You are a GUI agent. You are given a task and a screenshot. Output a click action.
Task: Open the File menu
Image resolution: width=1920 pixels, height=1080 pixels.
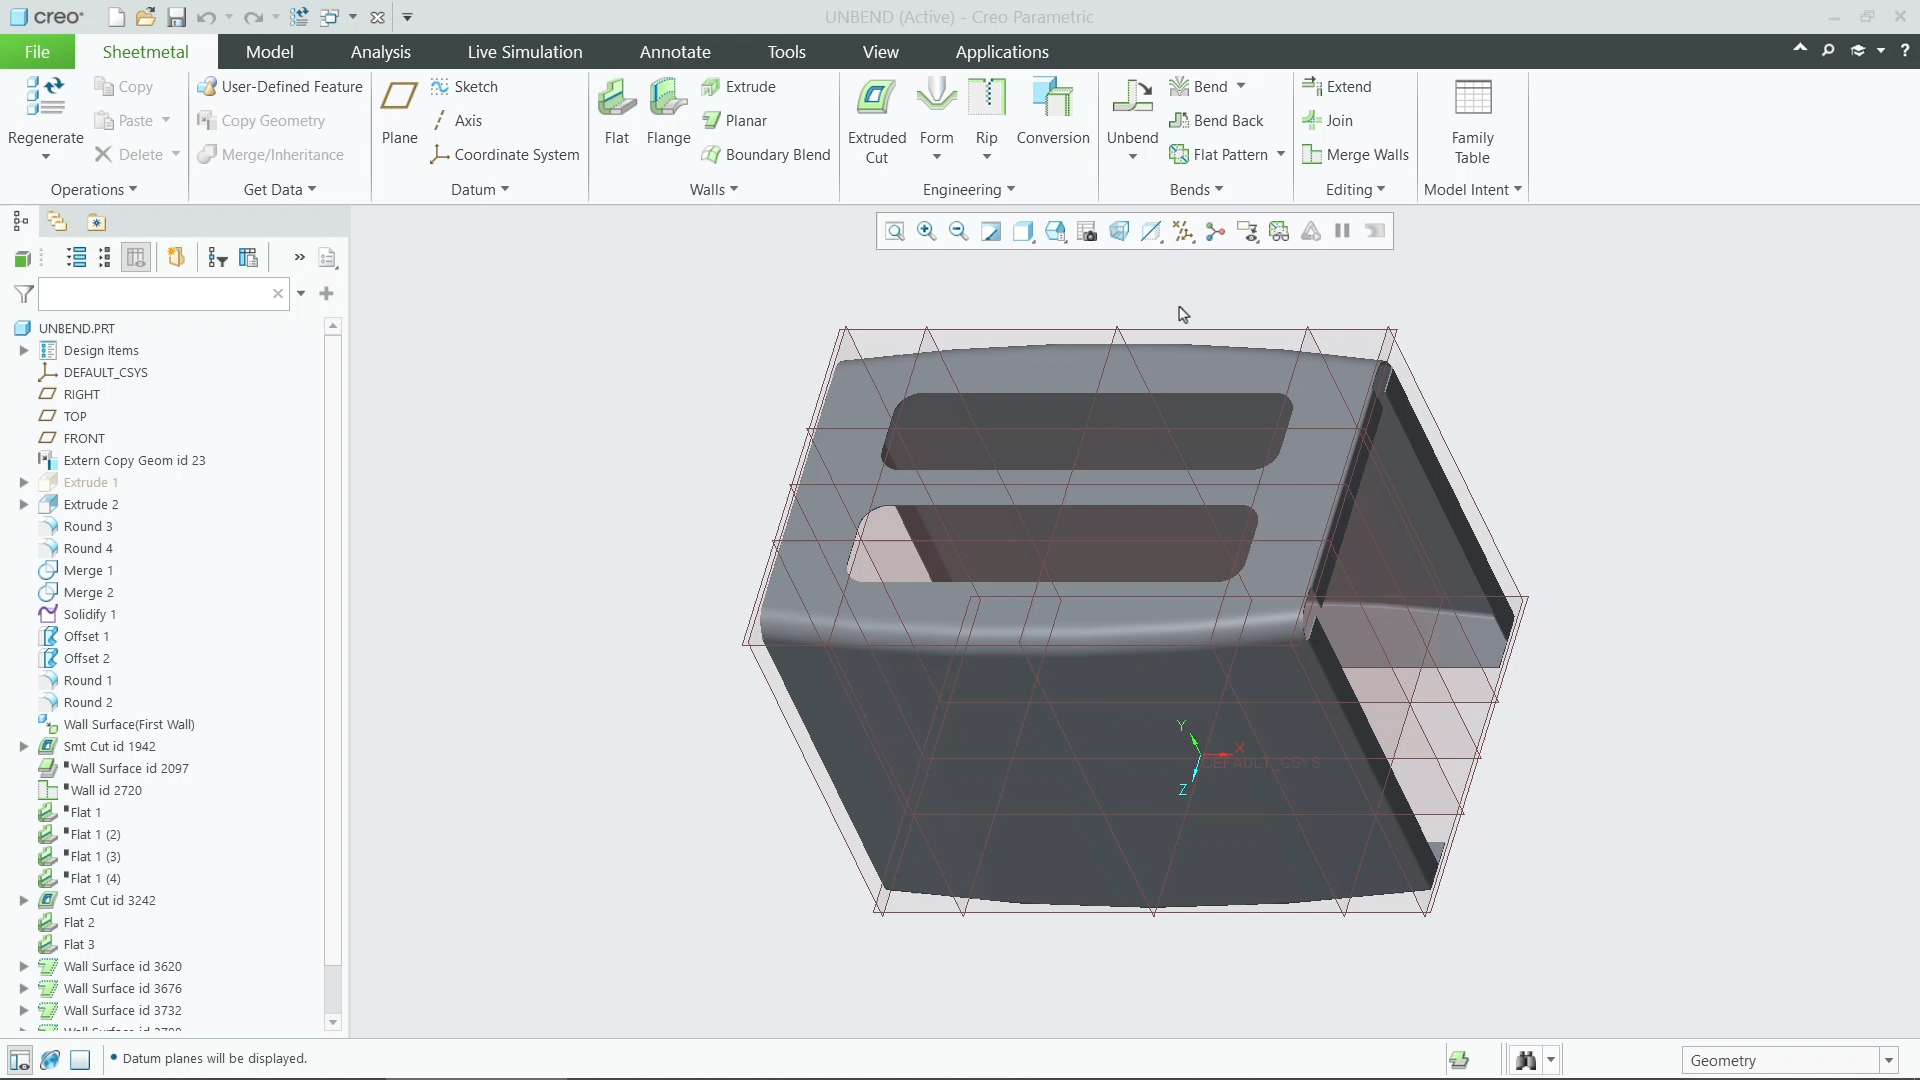pyautogui.click(x=36, y=51)
